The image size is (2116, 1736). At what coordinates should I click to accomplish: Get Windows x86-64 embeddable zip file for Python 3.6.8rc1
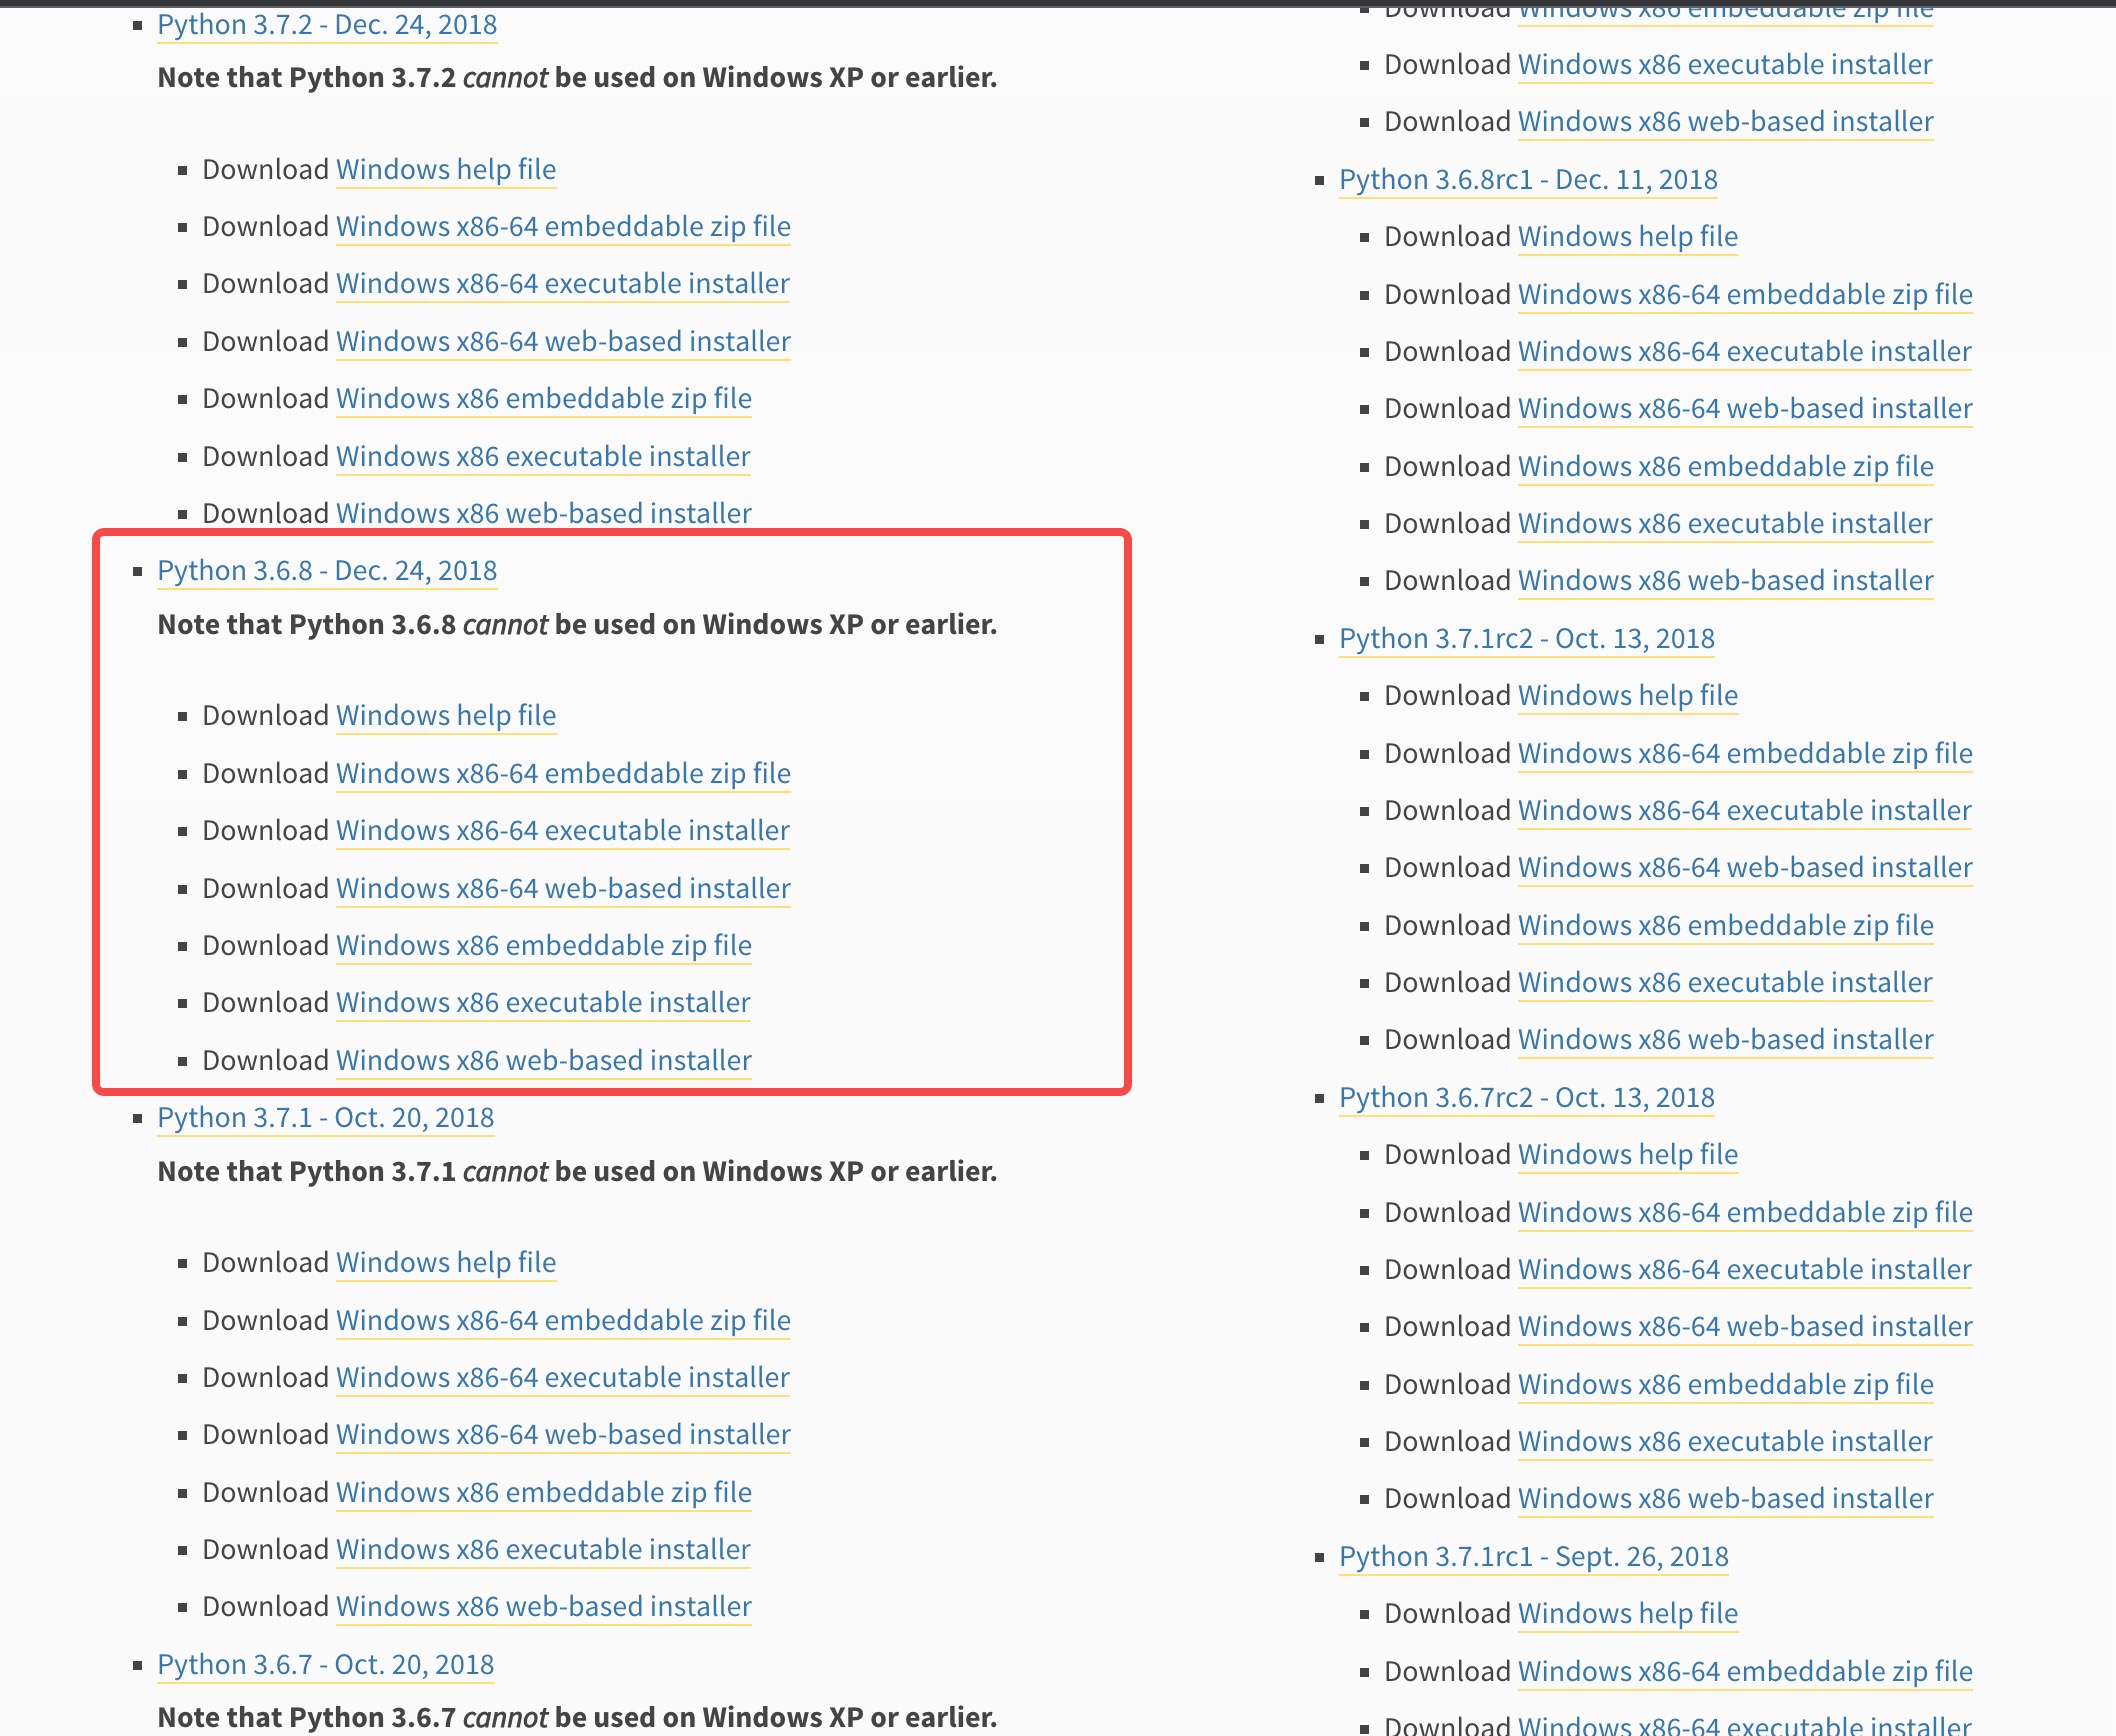[1745, 295]
